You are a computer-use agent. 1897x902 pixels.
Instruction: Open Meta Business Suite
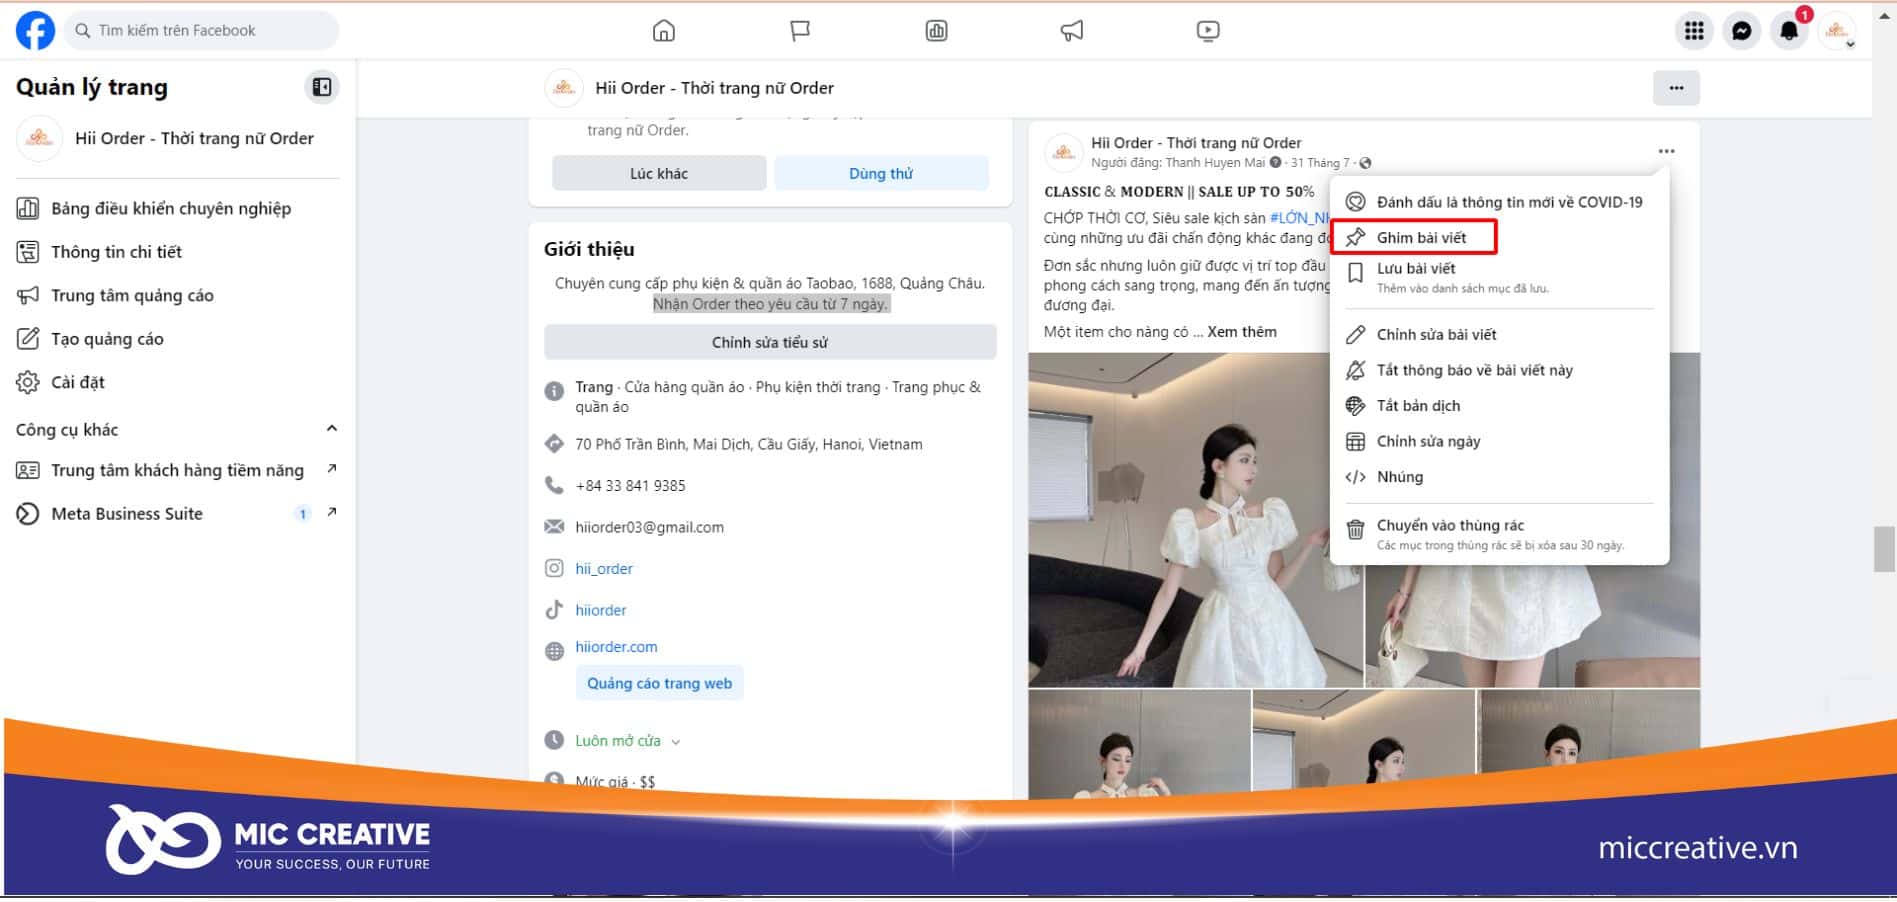click(176, 513)
